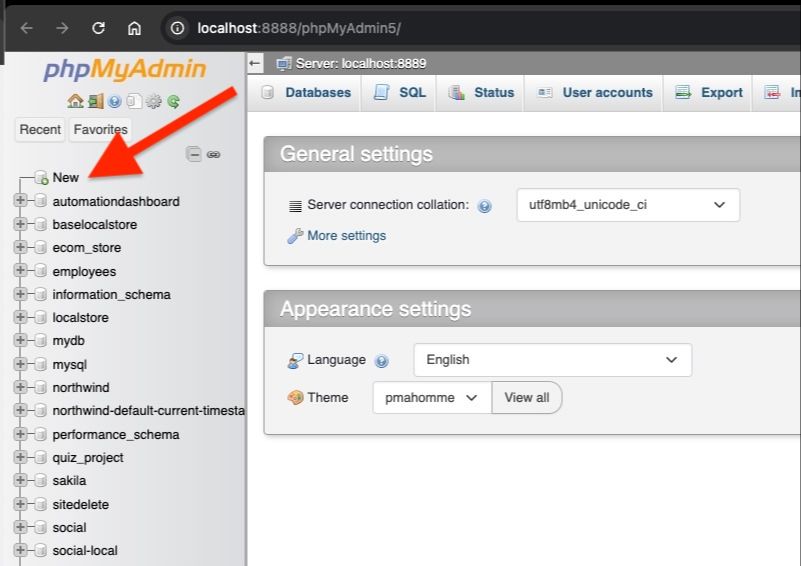801x566 pixels.
Task: Click browser back arrow
Action: (27, 28)
